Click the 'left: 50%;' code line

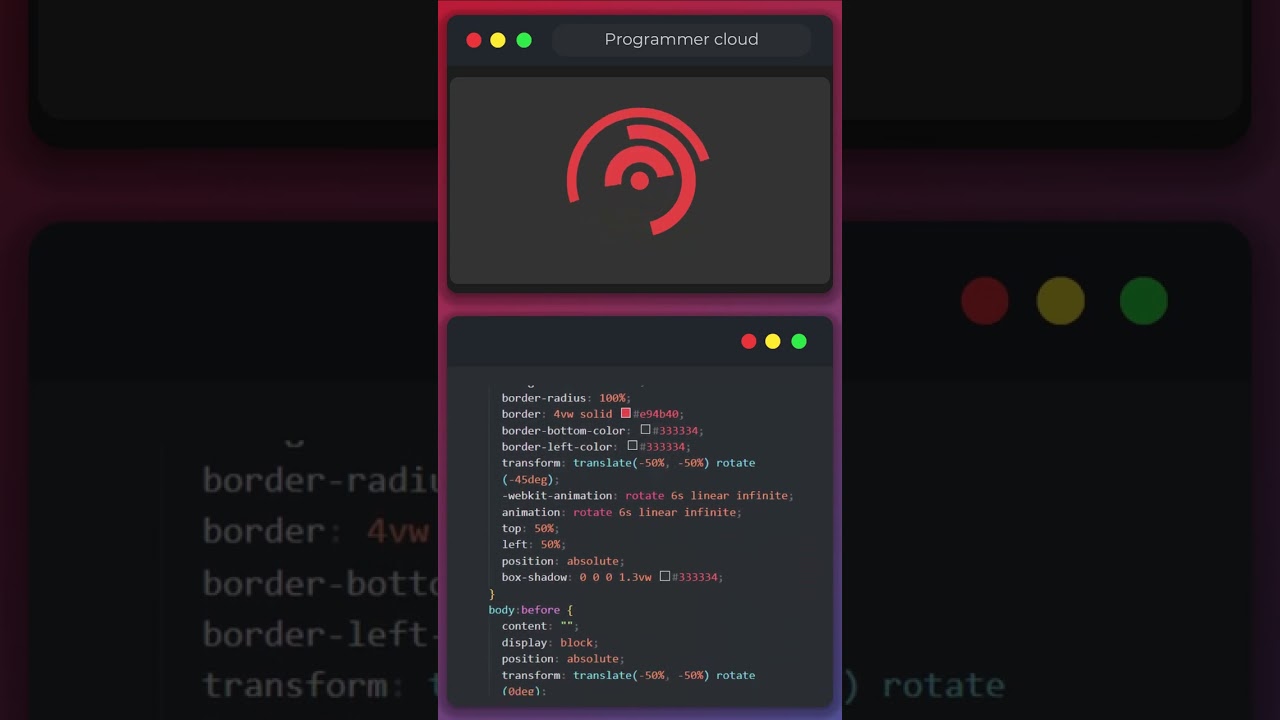[533, 544]
